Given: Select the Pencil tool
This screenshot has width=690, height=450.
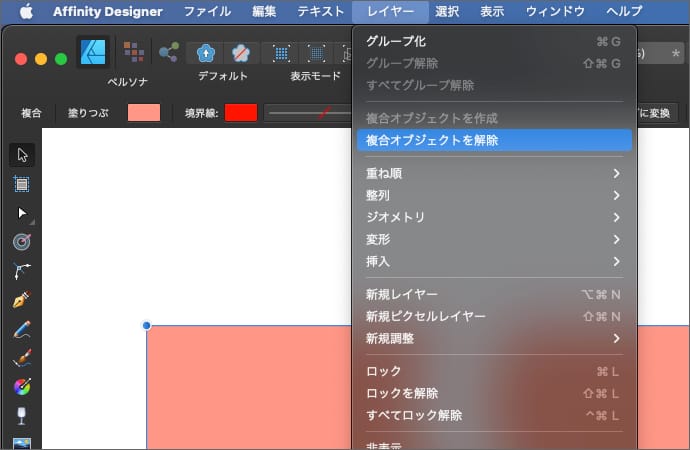Looking at the screenshot, I should click(22, 328).
